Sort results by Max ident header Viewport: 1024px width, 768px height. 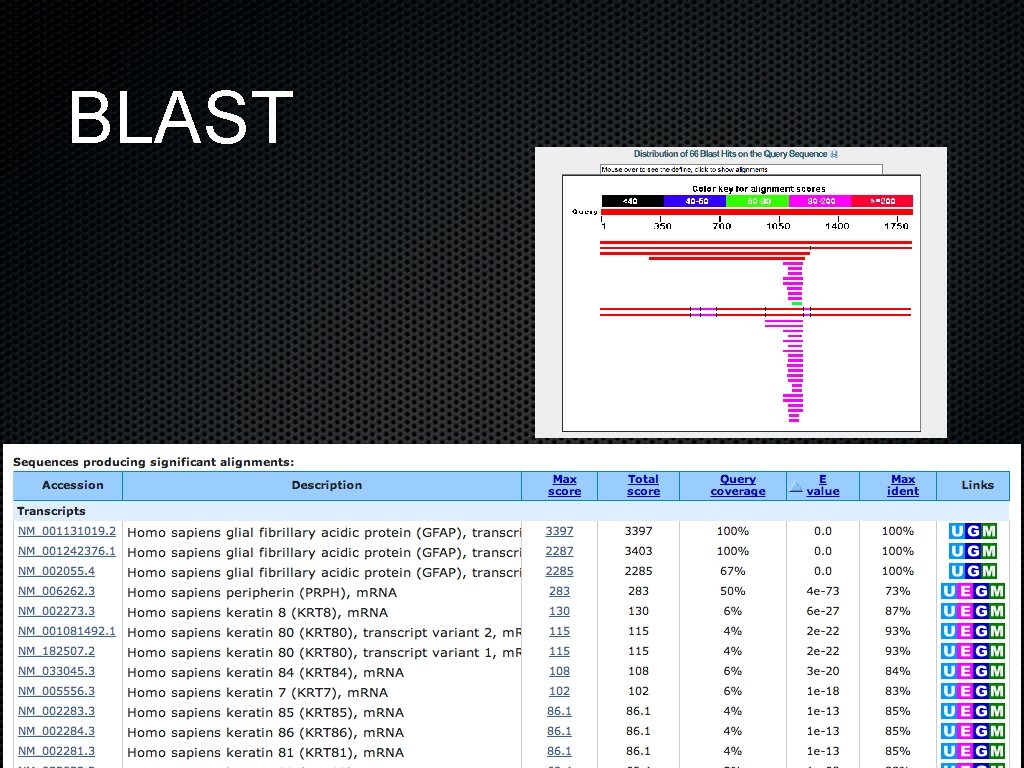click(x=903, y=485)
